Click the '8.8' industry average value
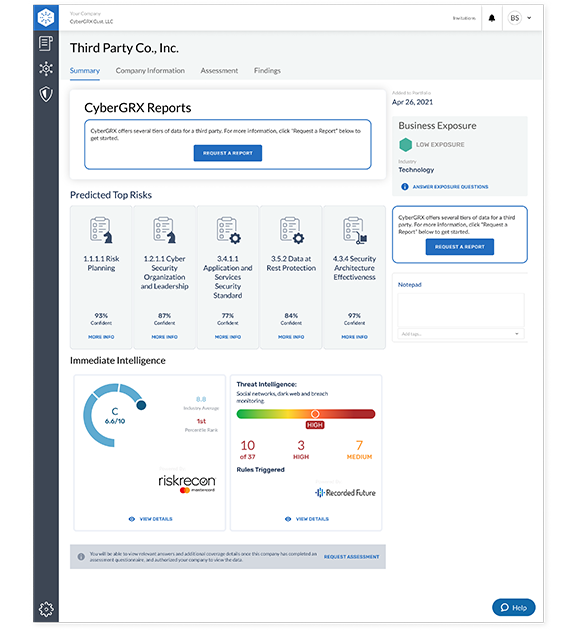The width and height of the screenshot is (580, 630). [x=201, y=399]
